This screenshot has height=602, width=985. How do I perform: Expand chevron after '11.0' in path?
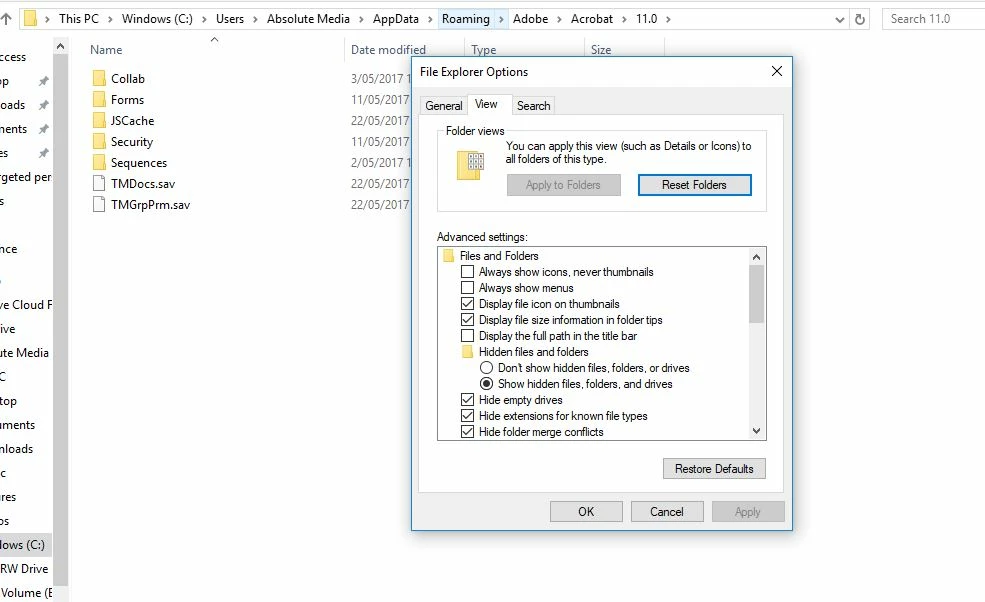(x=668, y=19)
